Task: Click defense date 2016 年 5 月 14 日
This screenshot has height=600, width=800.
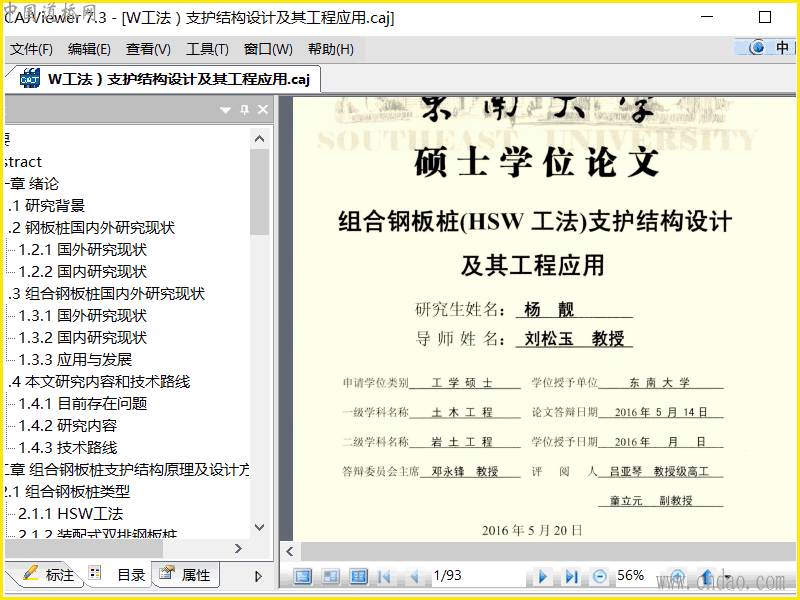Action: tap(661, 412)
